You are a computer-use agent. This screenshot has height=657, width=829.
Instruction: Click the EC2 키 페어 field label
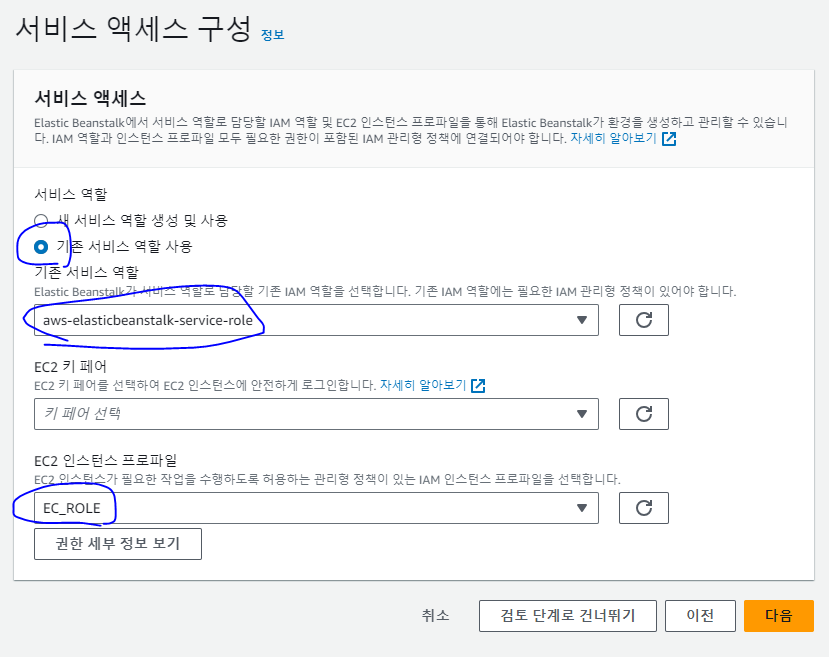[70, 366]
